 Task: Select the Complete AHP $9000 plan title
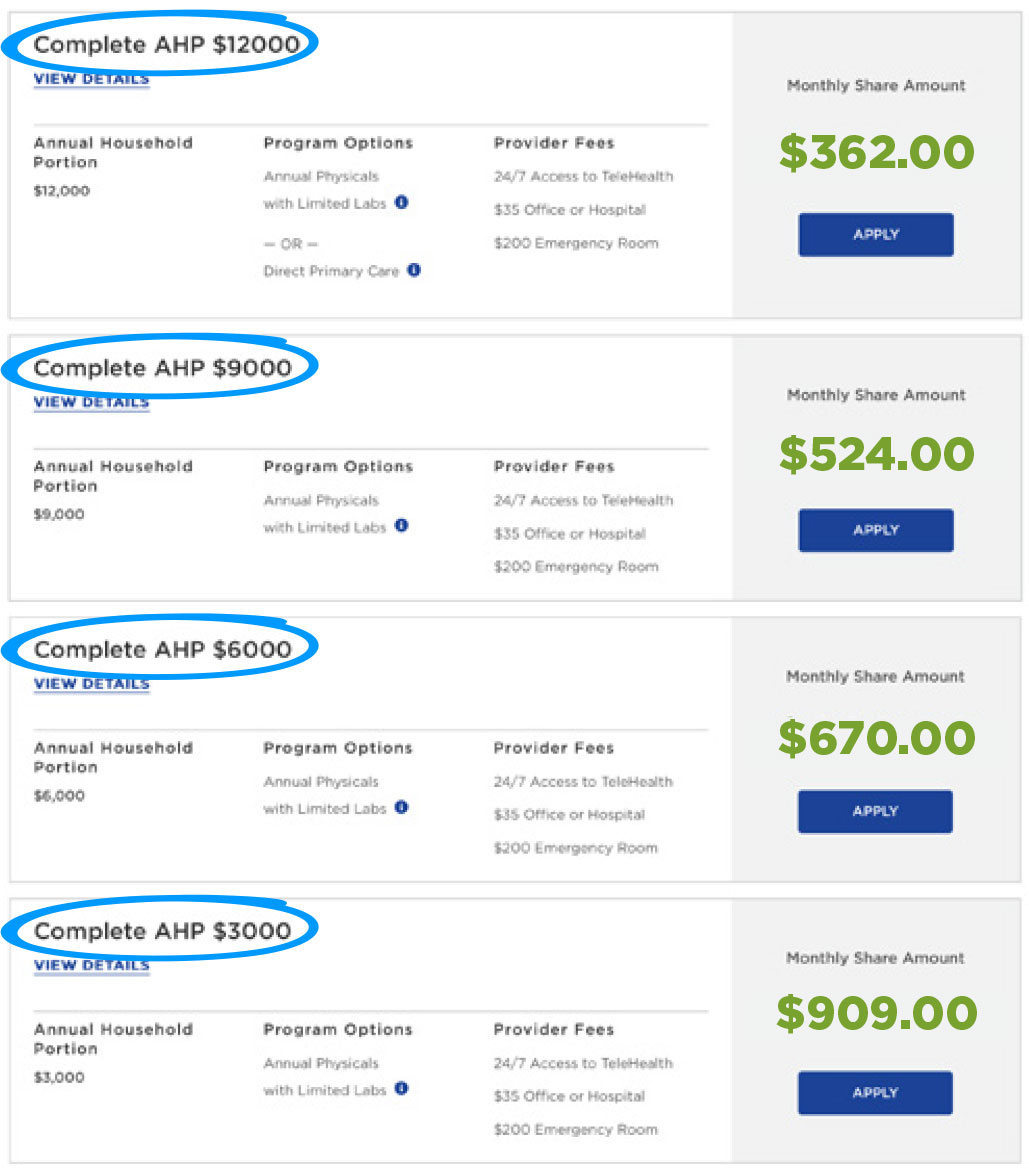162,368
